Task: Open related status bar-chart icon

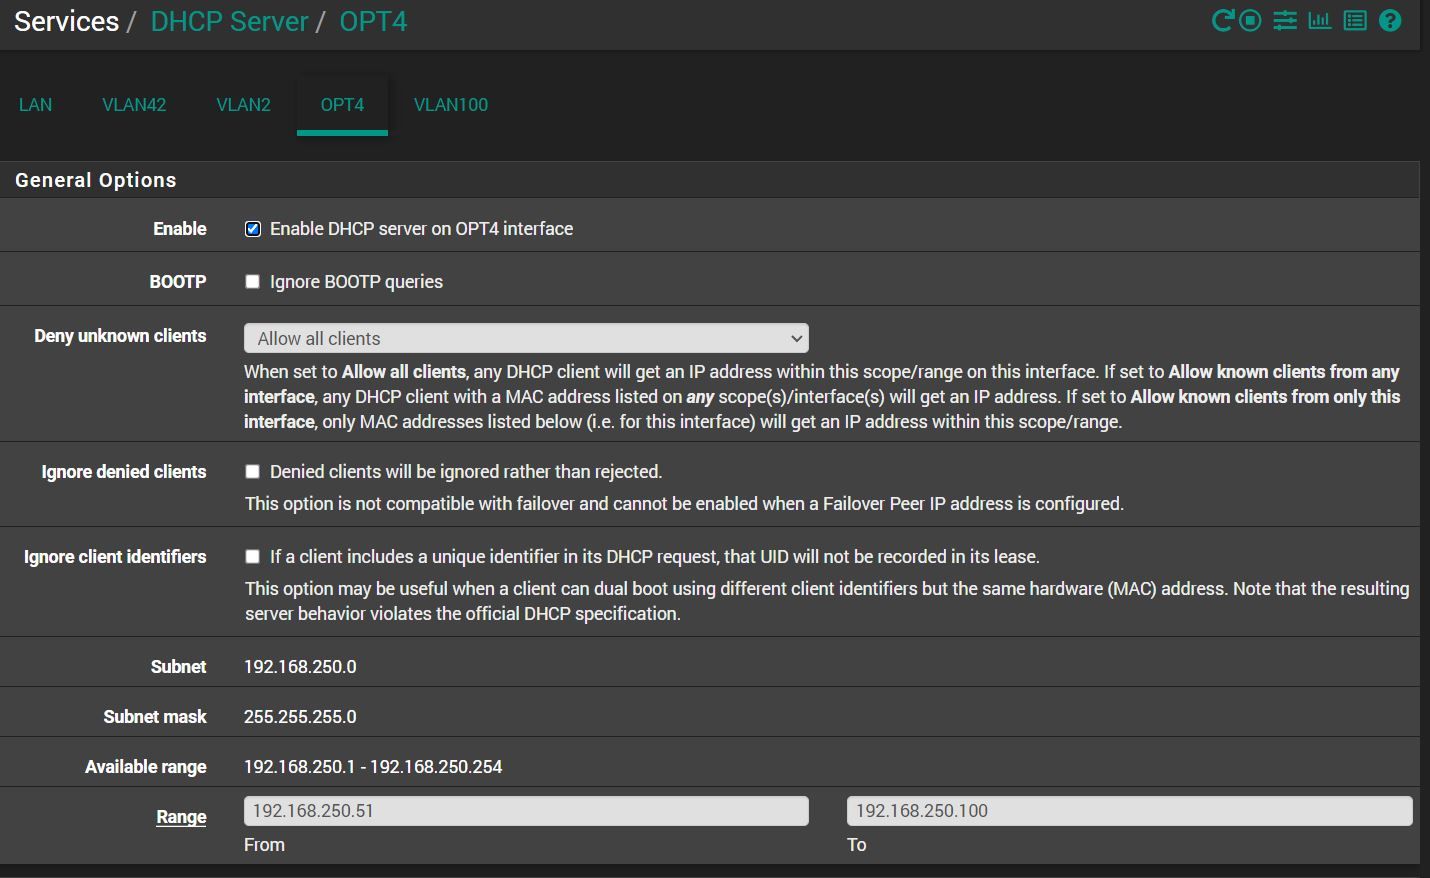Action: 1320,21
